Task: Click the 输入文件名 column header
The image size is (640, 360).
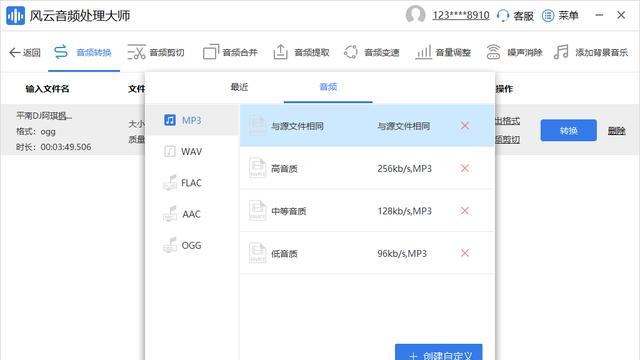Action: 47,89
